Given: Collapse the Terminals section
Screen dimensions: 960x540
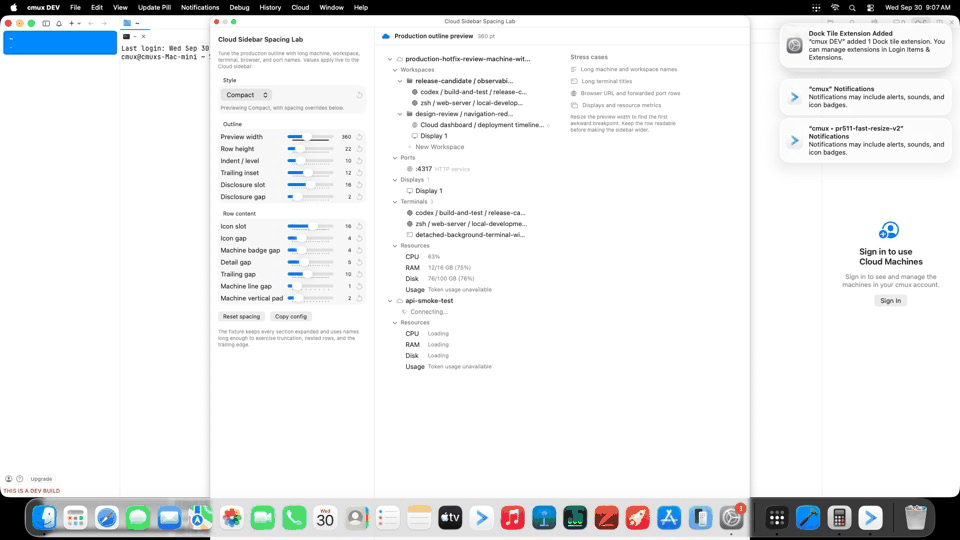Looking at the screenshot, I should pos(395,202).
